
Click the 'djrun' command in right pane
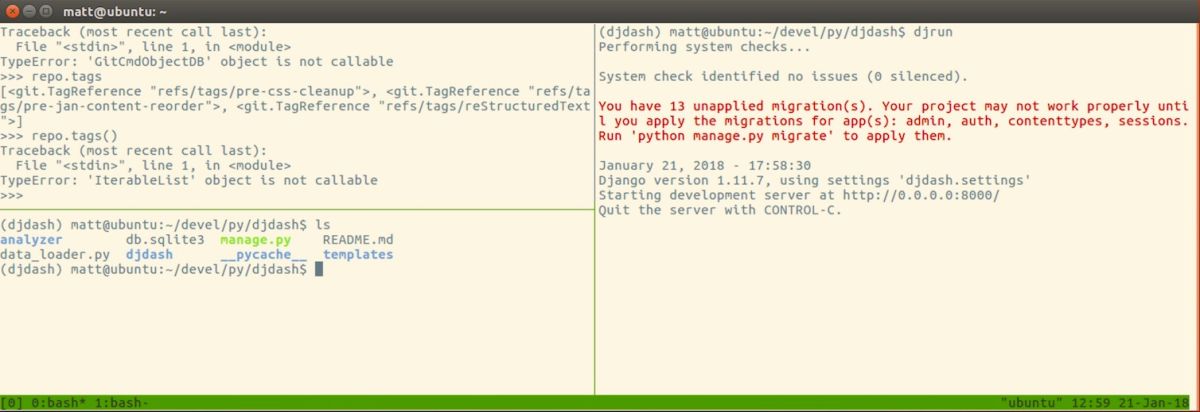[x=933, y=33]
